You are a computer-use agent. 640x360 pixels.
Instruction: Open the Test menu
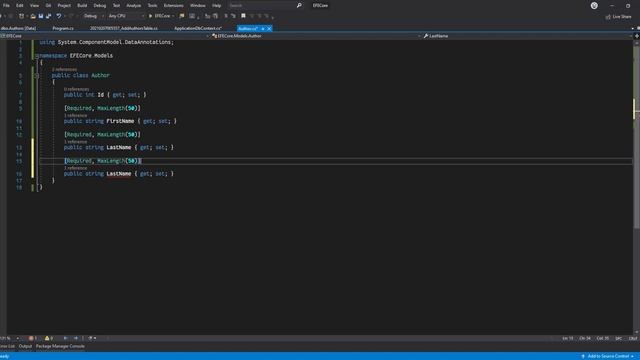[x=116, y=6]
